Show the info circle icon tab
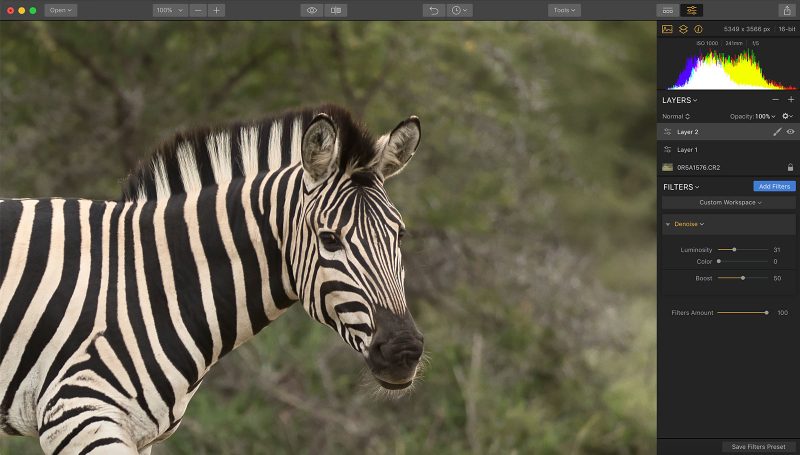The height and width of the screenshot is (455, 800). [x=698, y=29]
